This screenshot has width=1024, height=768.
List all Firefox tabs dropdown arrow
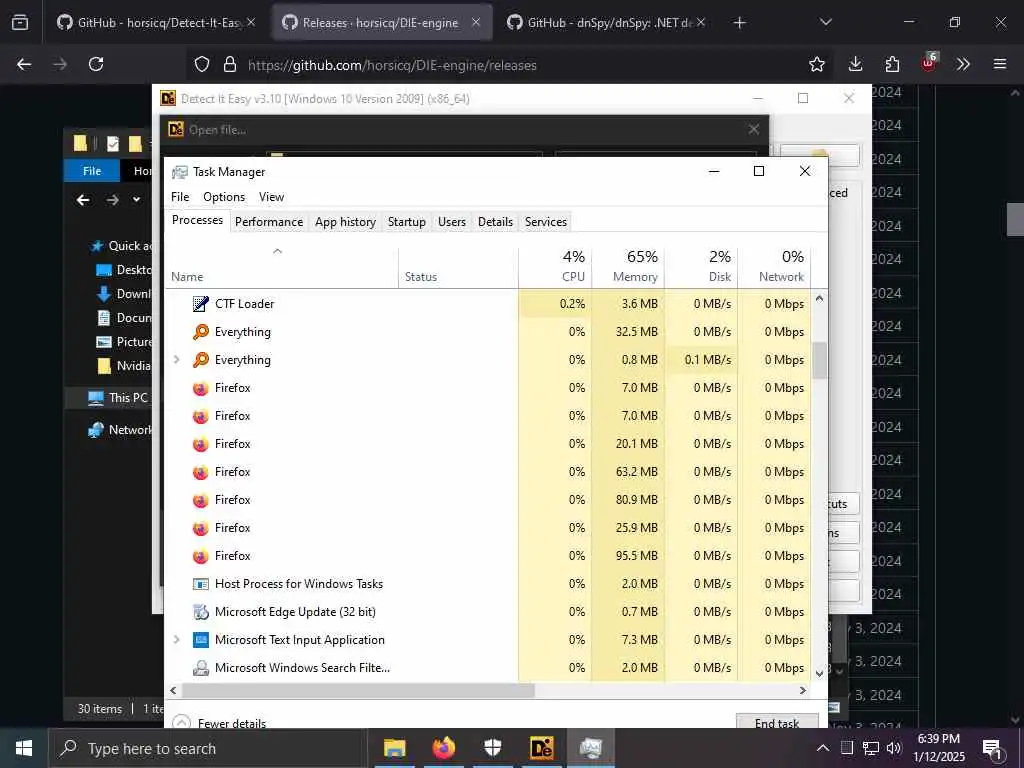pyautogui.click(x=825, y=23)
